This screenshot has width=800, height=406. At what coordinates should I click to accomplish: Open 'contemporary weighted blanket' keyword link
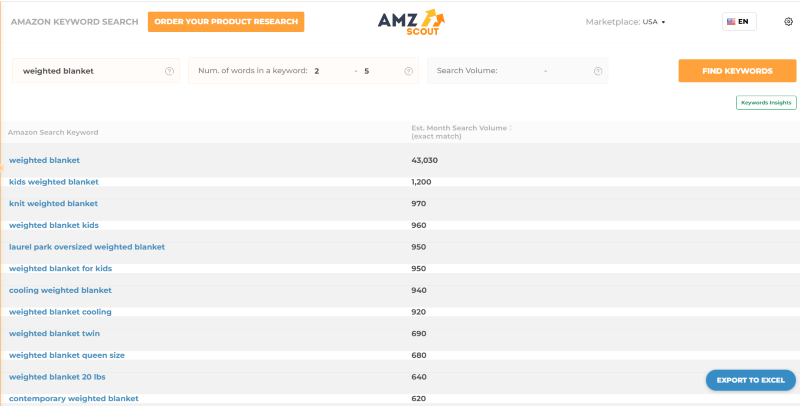(x=73, y=399)
